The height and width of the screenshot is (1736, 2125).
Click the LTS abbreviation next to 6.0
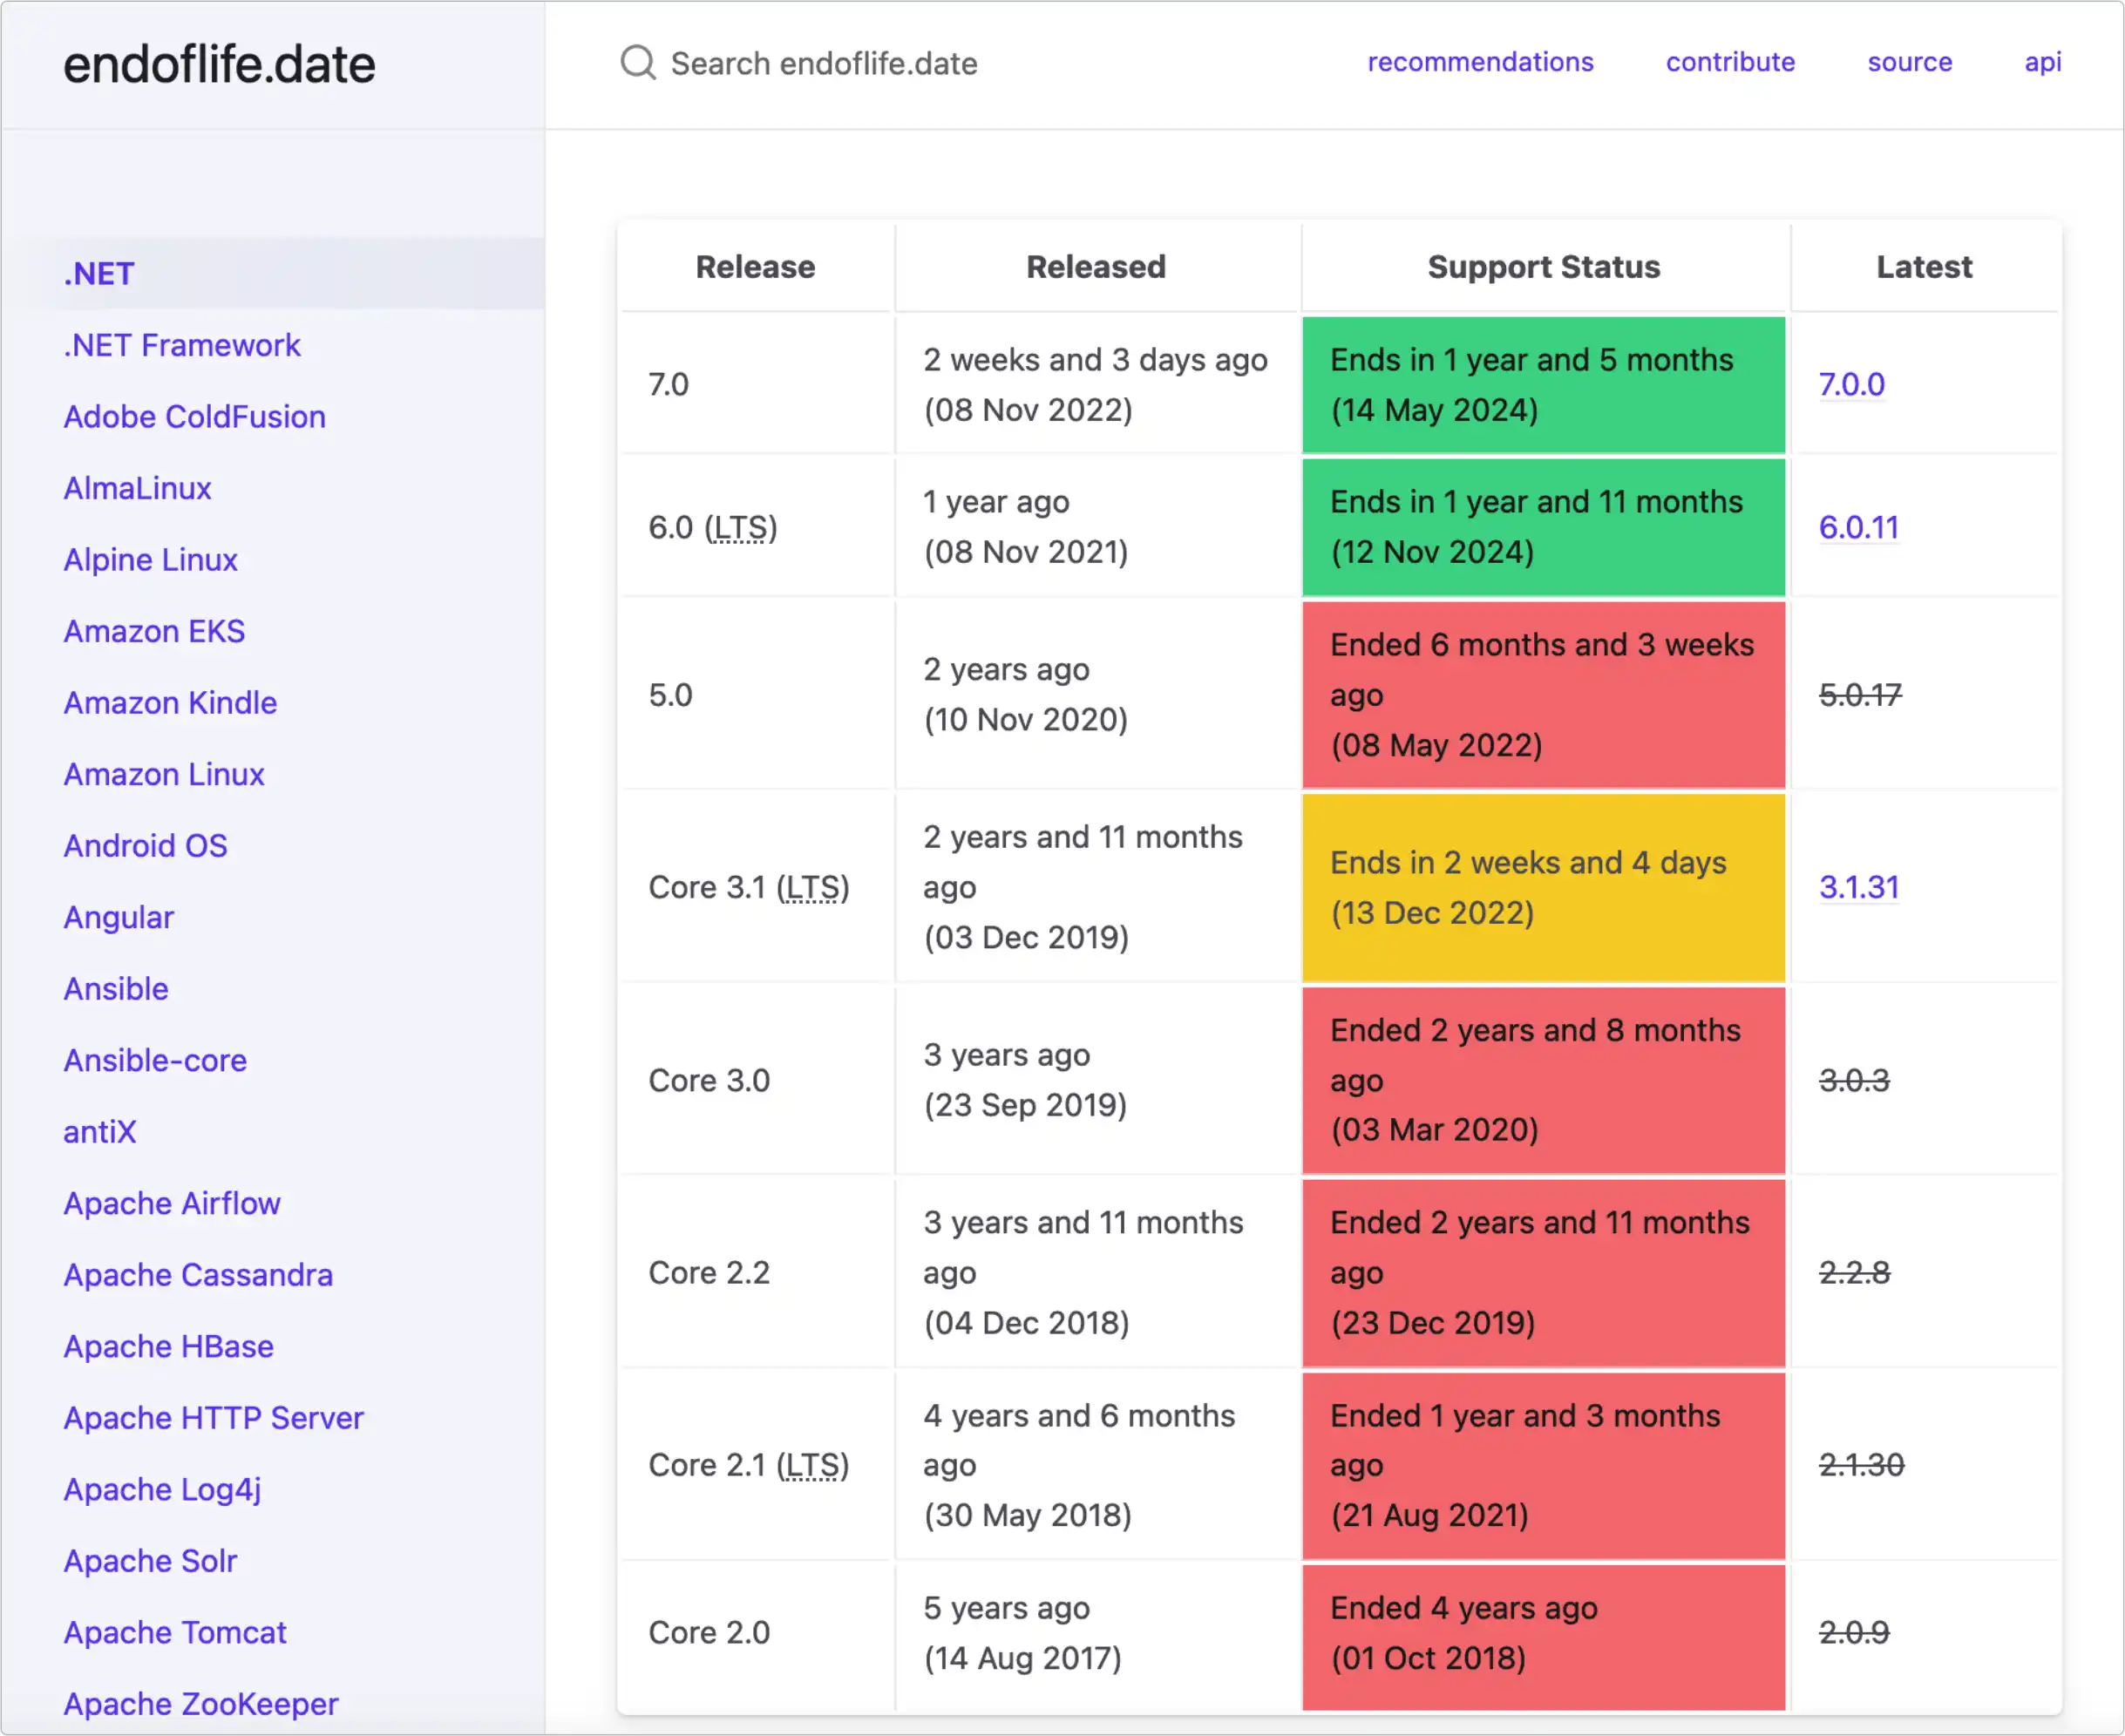(740, 527)
